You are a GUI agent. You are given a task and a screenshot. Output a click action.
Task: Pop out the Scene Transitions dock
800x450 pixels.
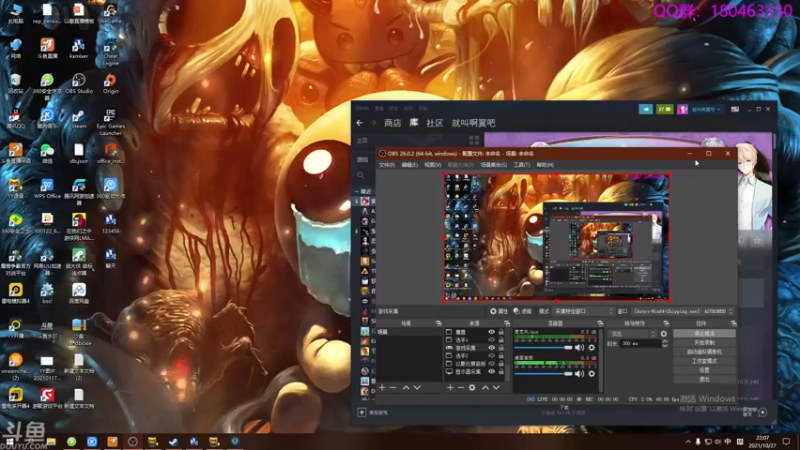[x=666, y=323]
